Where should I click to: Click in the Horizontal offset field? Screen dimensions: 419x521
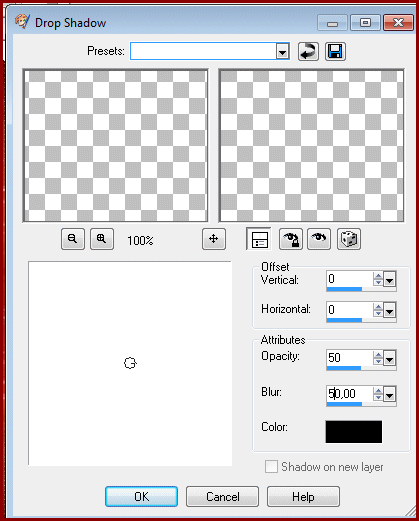pyautogui.click(x=350, y=310)
